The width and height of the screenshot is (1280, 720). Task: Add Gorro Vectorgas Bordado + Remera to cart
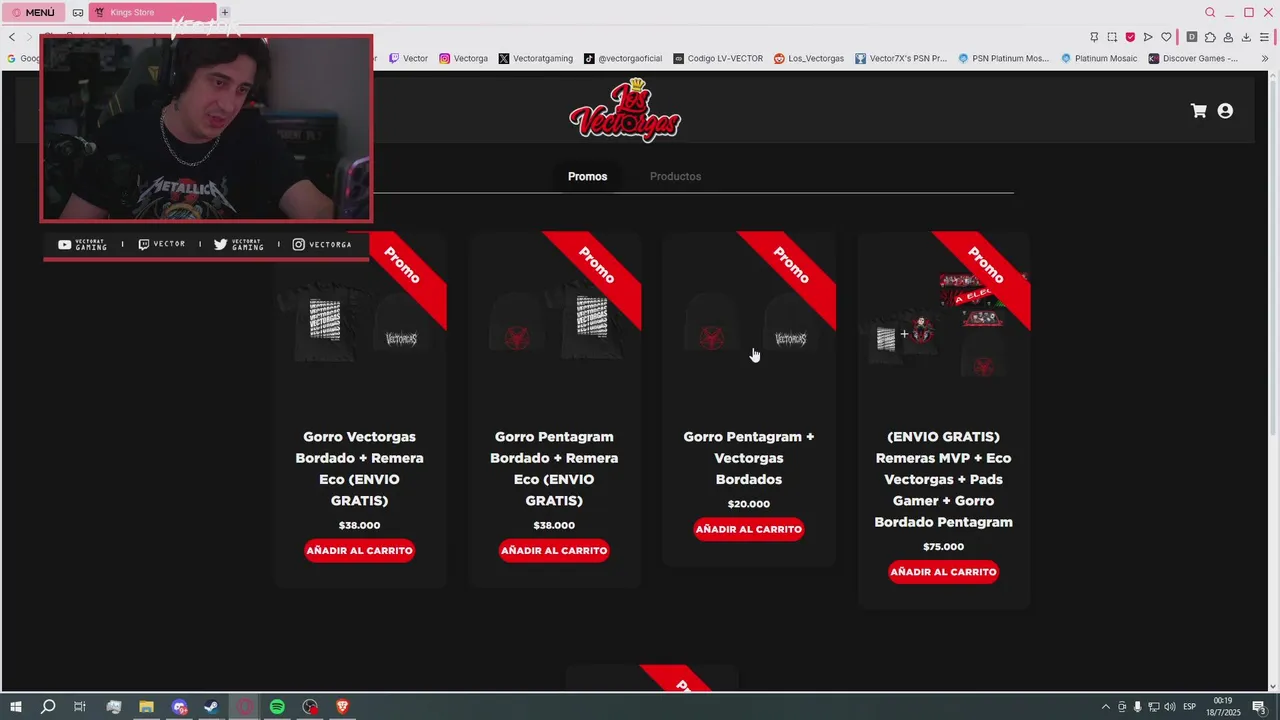(359, 550)
